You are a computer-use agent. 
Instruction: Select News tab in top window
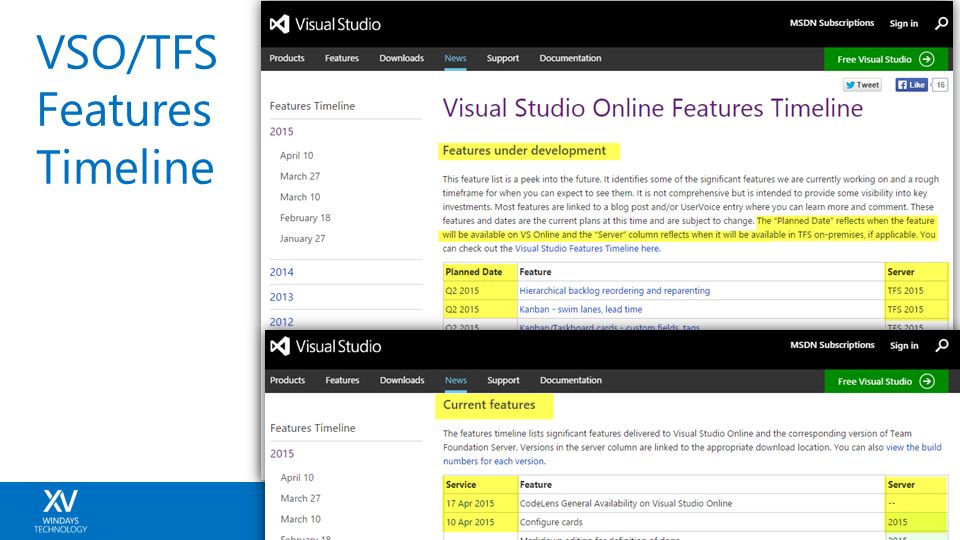click(455, 58)
